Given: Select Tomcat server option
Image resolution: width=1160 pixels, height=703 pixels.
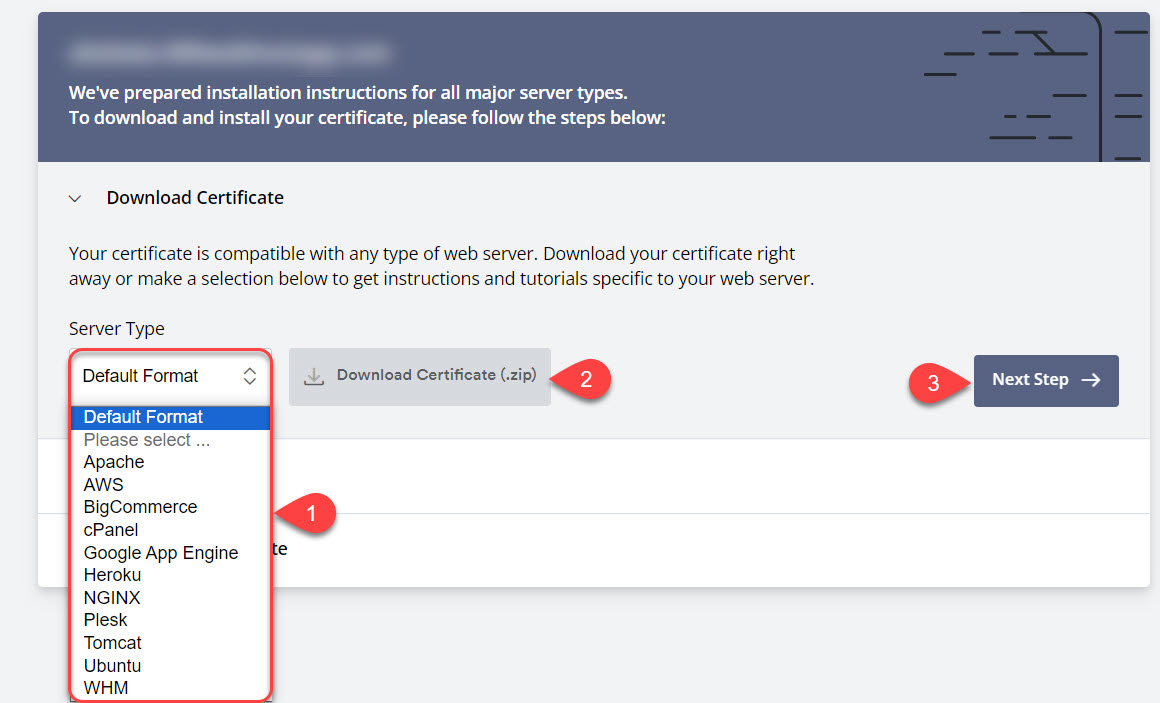Looking at the screenshot, I should pyautogui.click(x=113, y=643).
